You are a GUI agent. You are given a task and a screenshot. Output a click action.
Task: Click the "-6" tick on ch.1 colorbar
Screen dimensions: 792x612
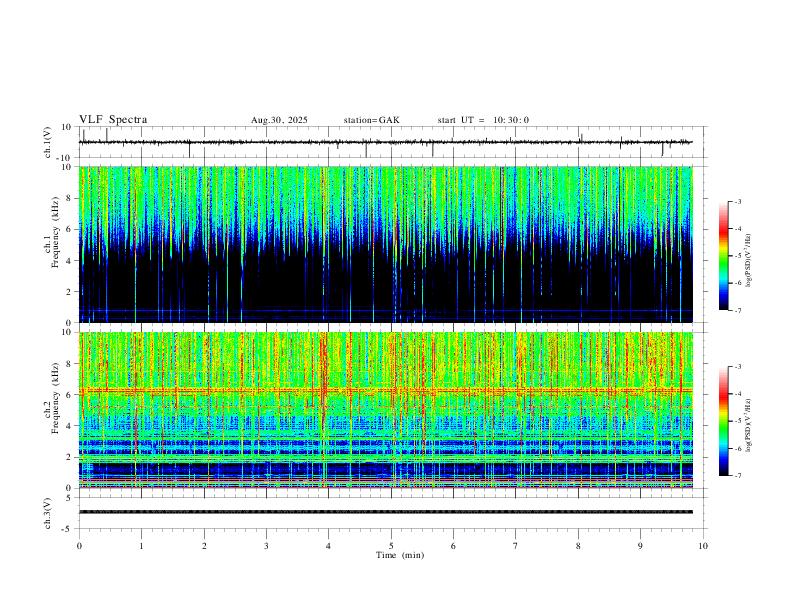[738, 283]
